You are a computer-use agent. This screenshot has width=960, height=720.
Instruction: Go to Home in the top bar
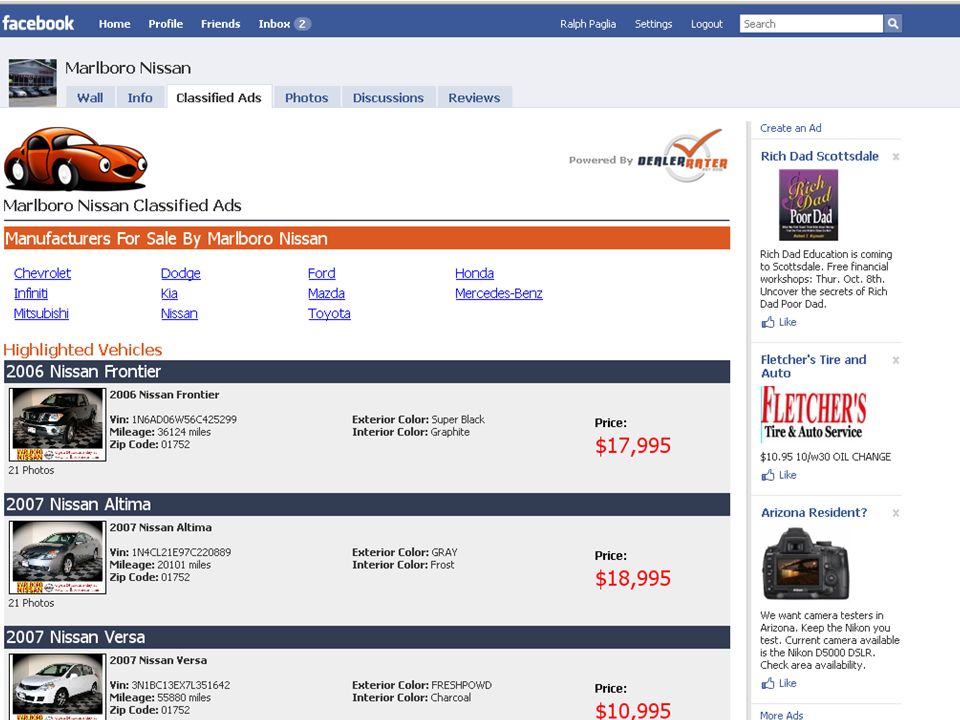pyautogui.click(x=114, y=24)
